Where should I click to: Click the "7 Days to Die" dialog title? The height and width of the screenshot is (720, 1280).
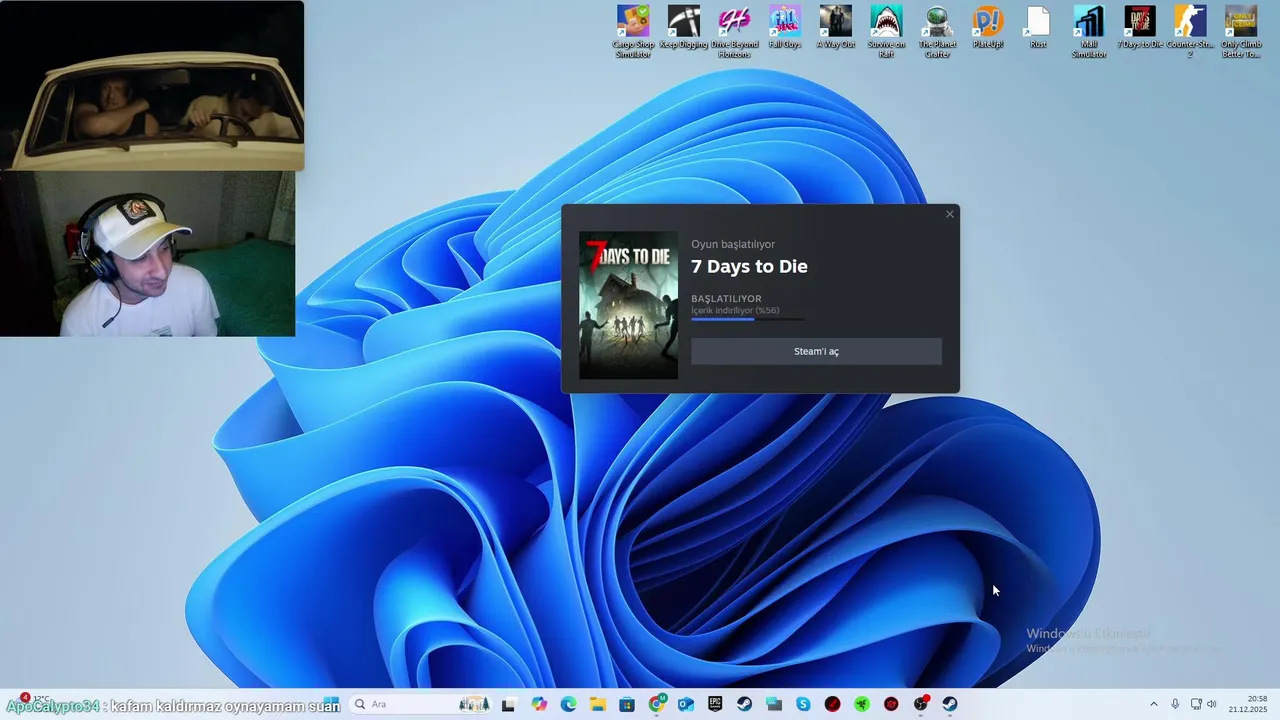[749, 267]
